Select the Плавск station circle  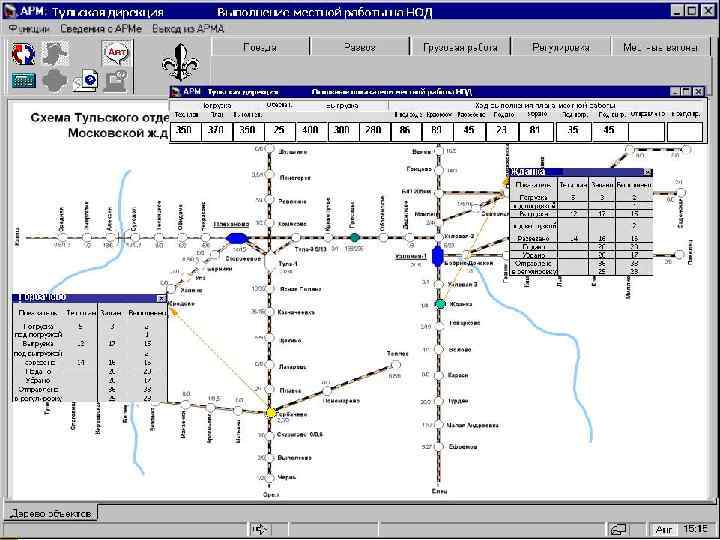click(270, 389)
